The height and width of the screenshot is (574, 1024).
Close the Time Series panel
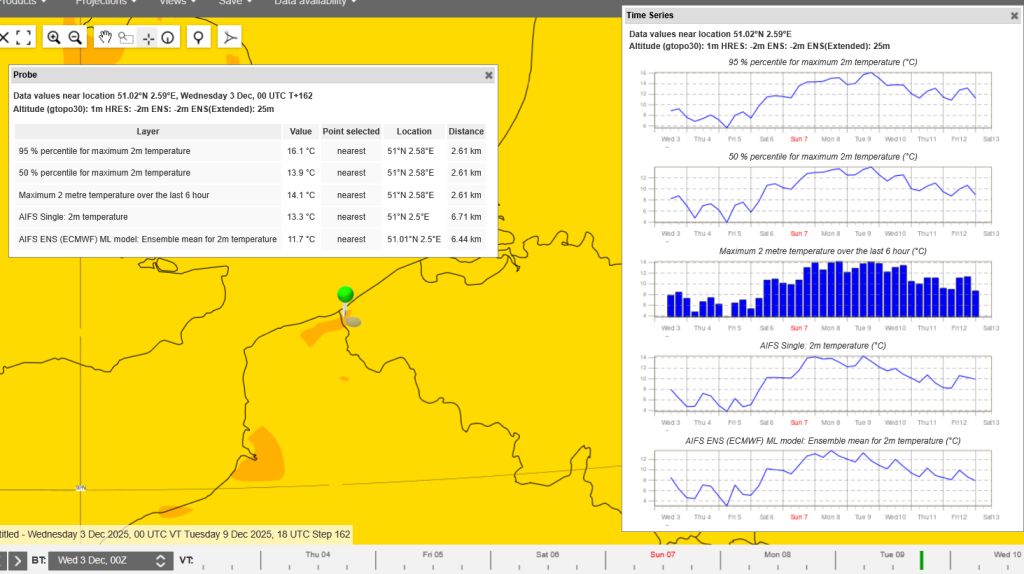[1014, 16]
